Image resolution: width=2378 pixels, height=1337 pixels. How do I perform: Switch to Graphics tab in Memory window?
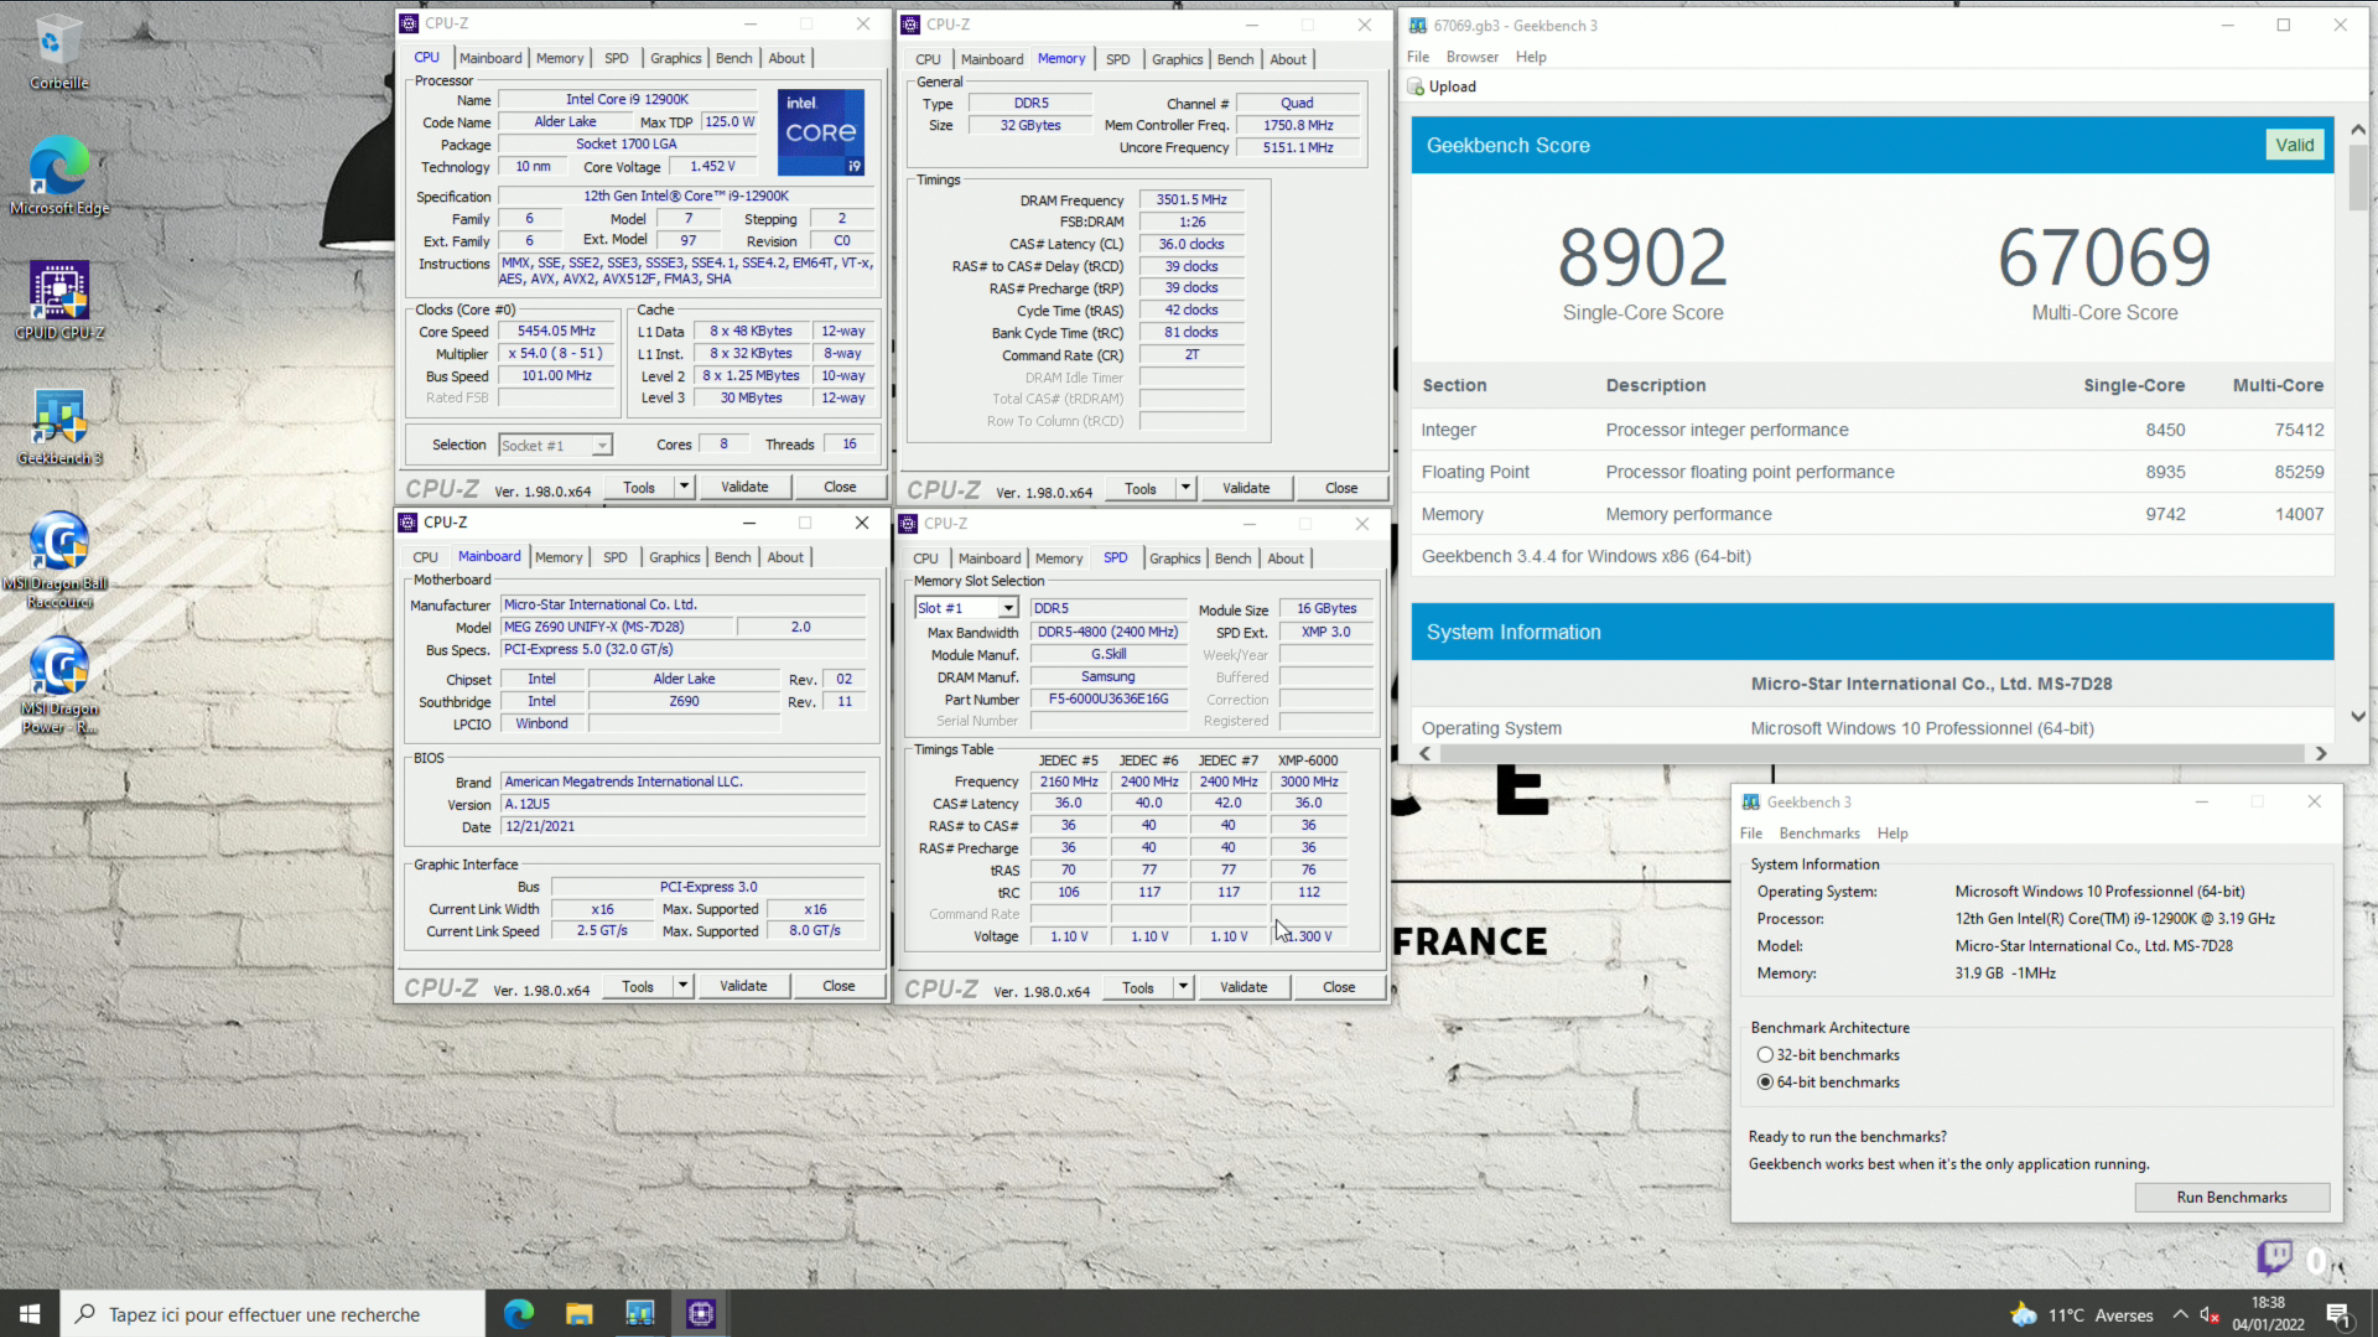[x=1177, y=59]
